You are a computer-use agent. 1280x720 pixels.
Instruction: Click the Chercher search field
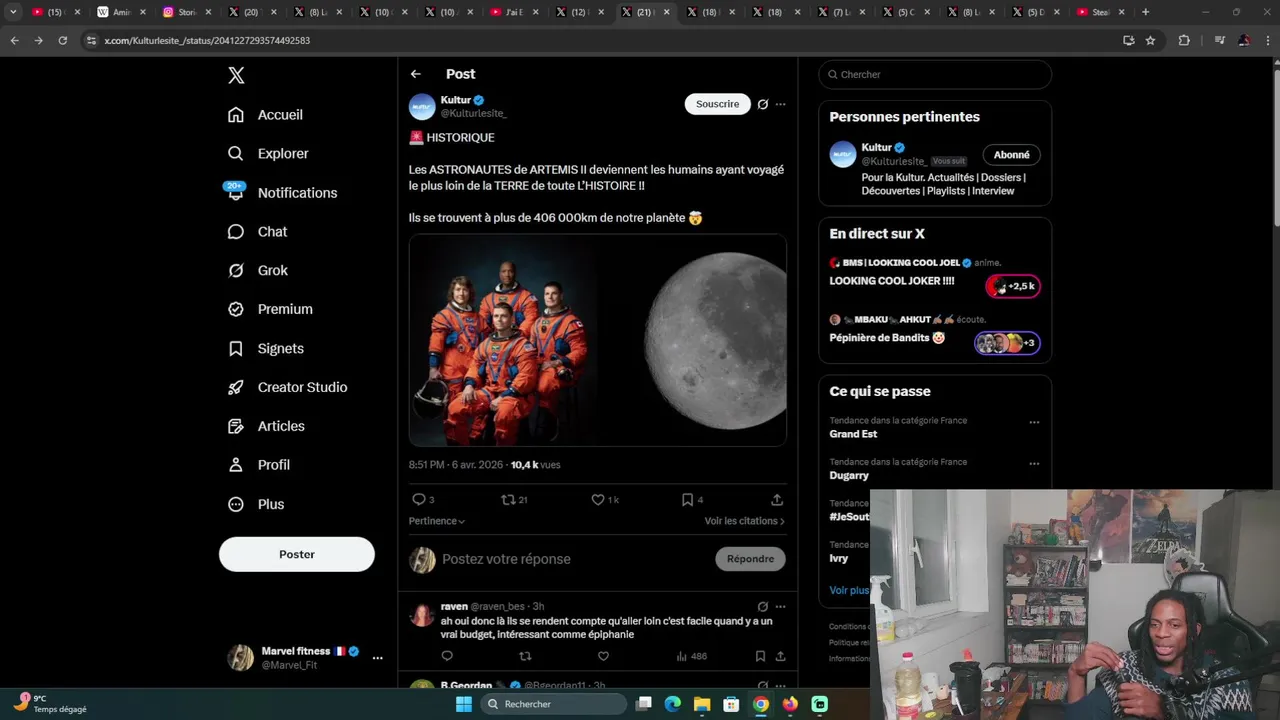(935, 74)
